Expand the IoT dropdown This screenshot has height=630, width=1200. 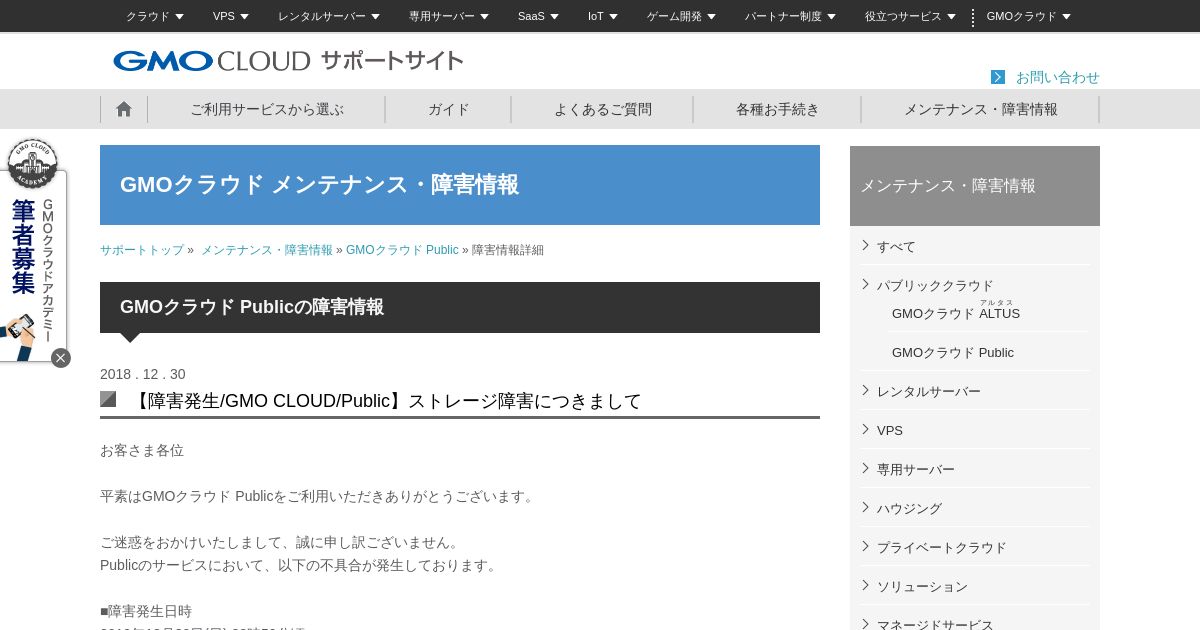click(x=603, y=16)
